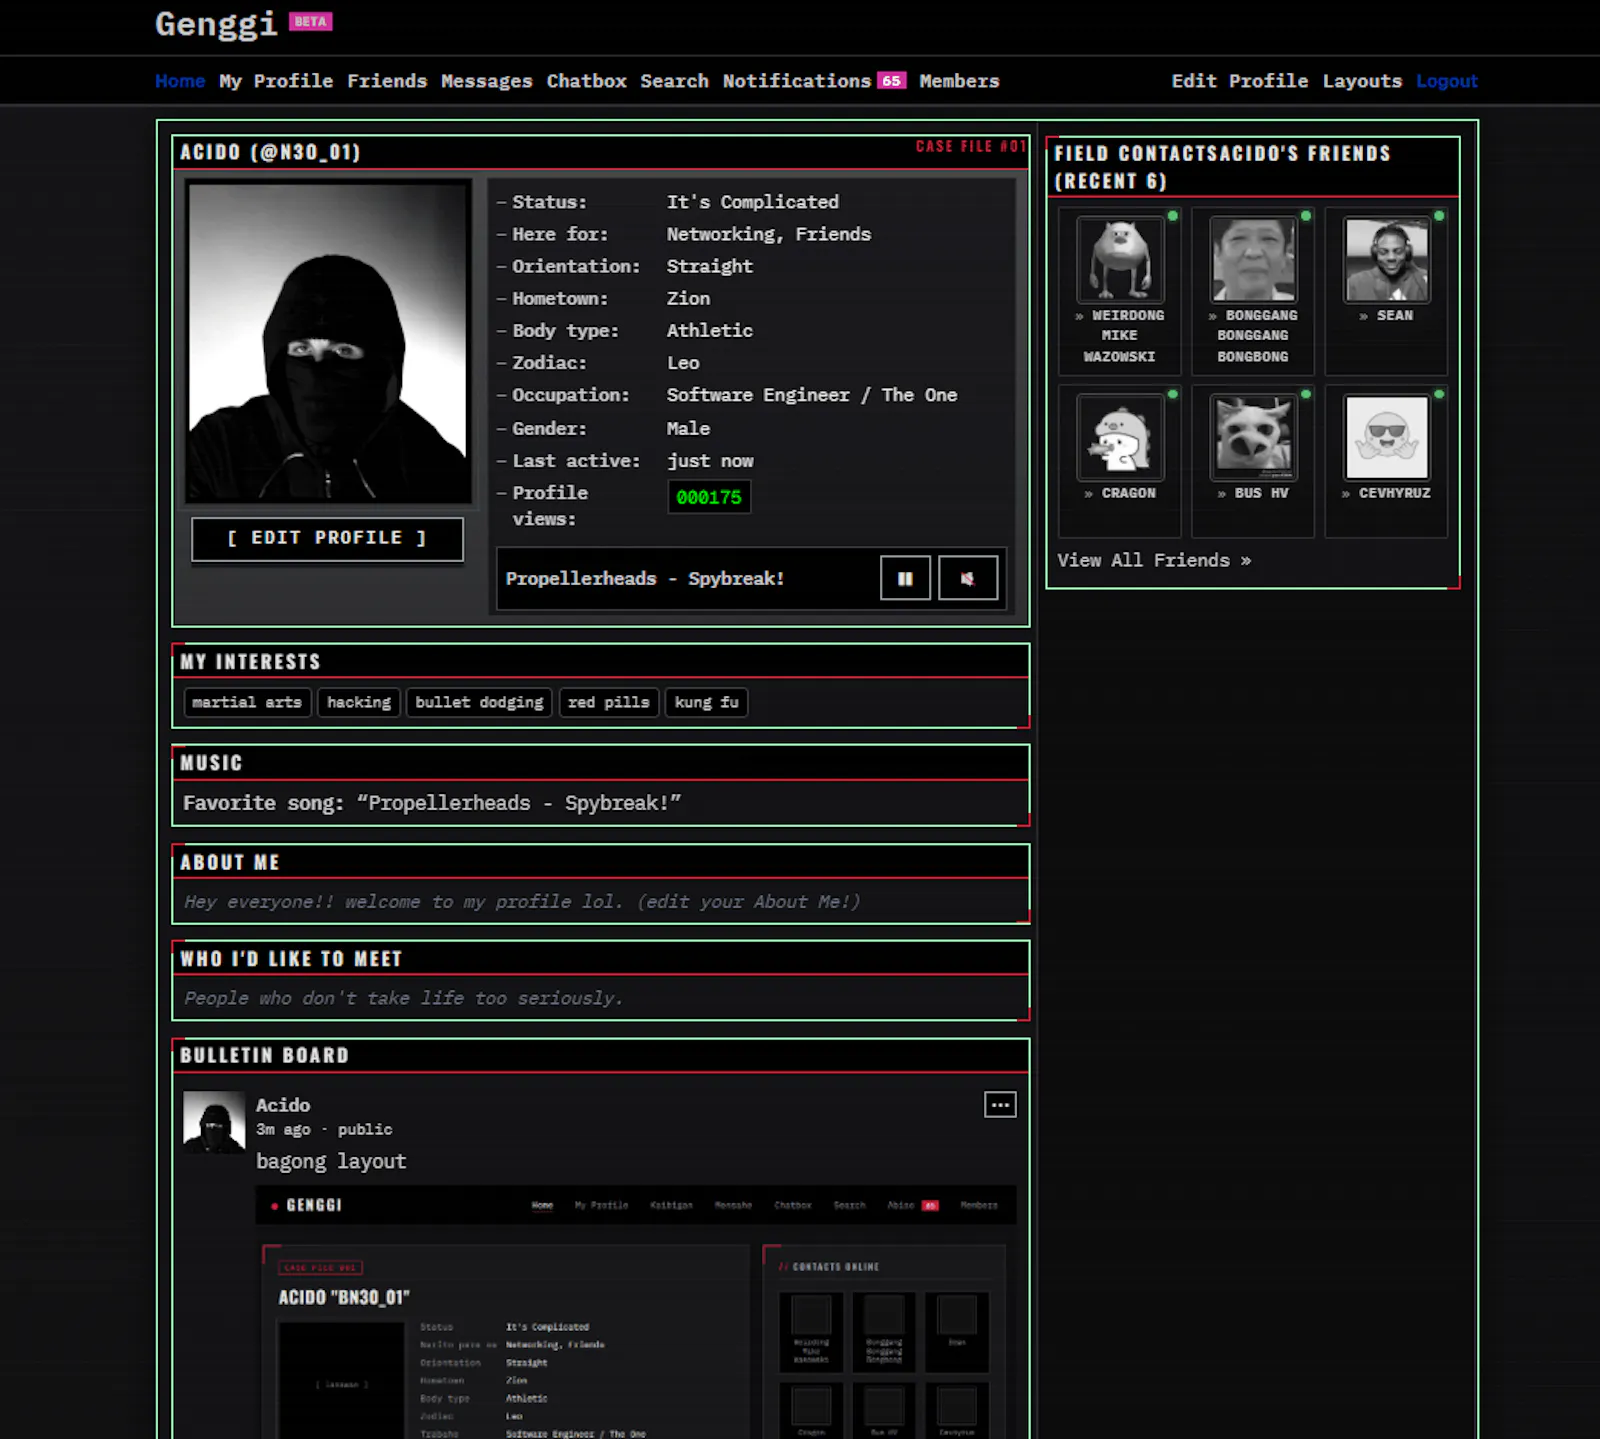Select the martial arts interest tag
The width and height of the screenshot is (1600, 1439).
coord(247,702)
